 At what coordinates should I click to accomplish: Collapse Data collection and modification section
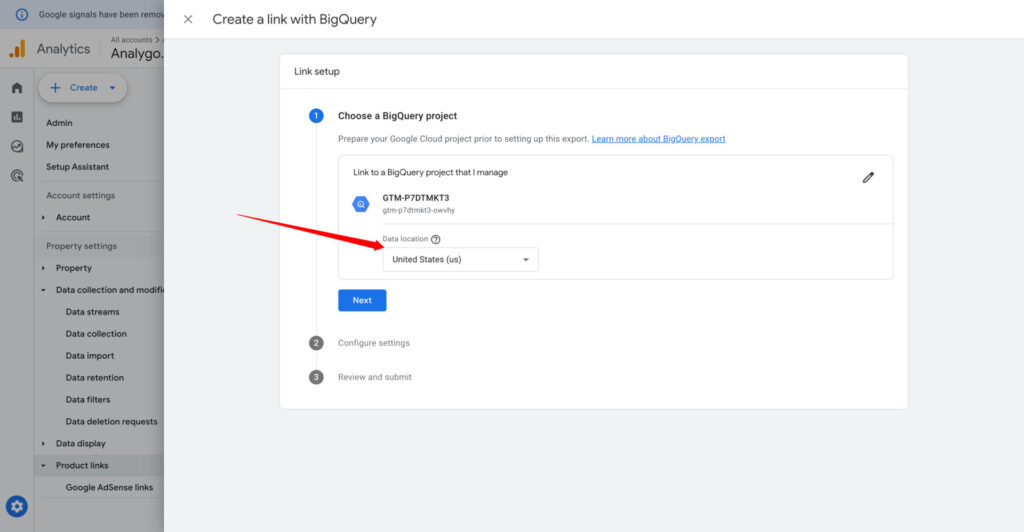pos(43,290)
